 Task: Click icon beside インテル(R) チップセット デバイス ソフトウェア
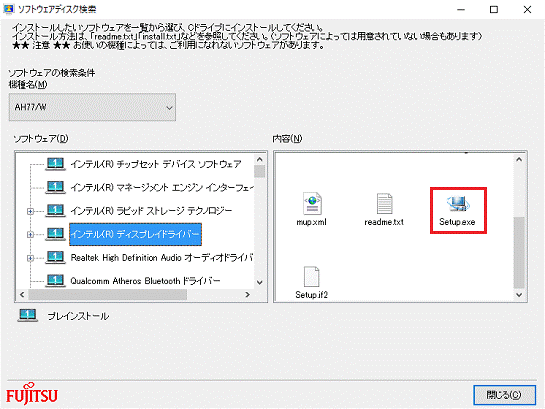(55, 164)
